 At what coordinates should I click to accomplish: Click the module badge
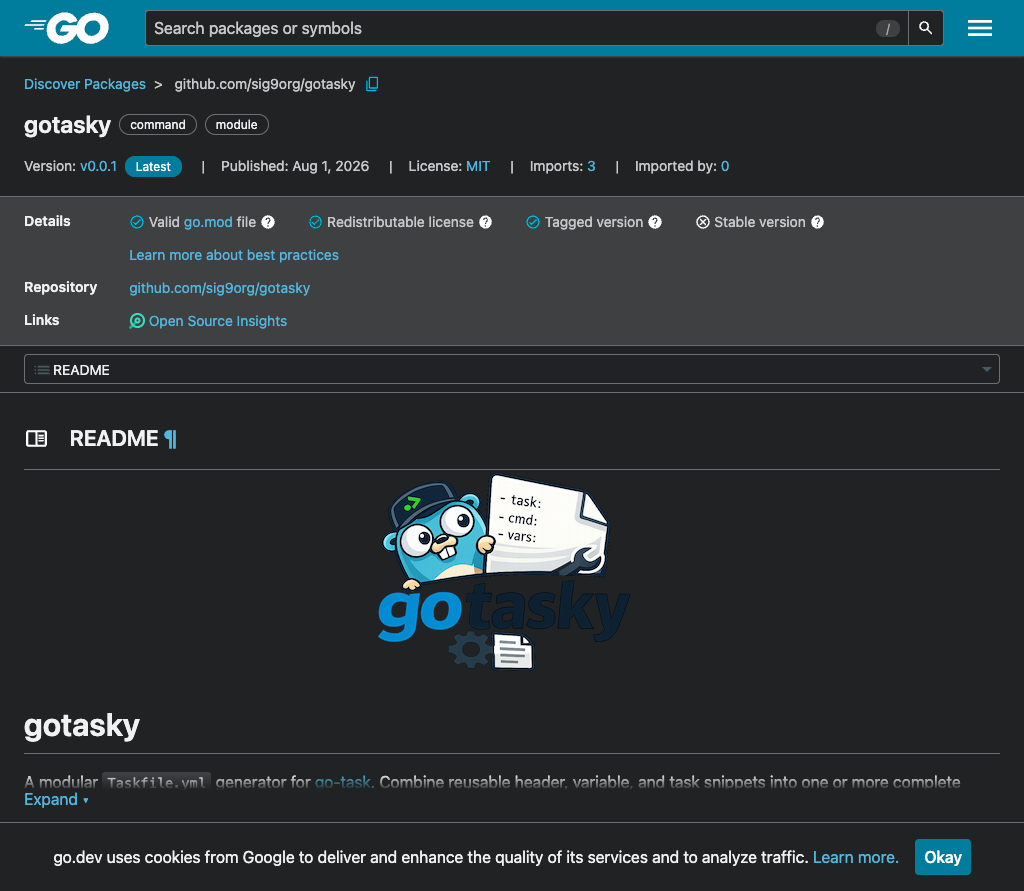236,125
